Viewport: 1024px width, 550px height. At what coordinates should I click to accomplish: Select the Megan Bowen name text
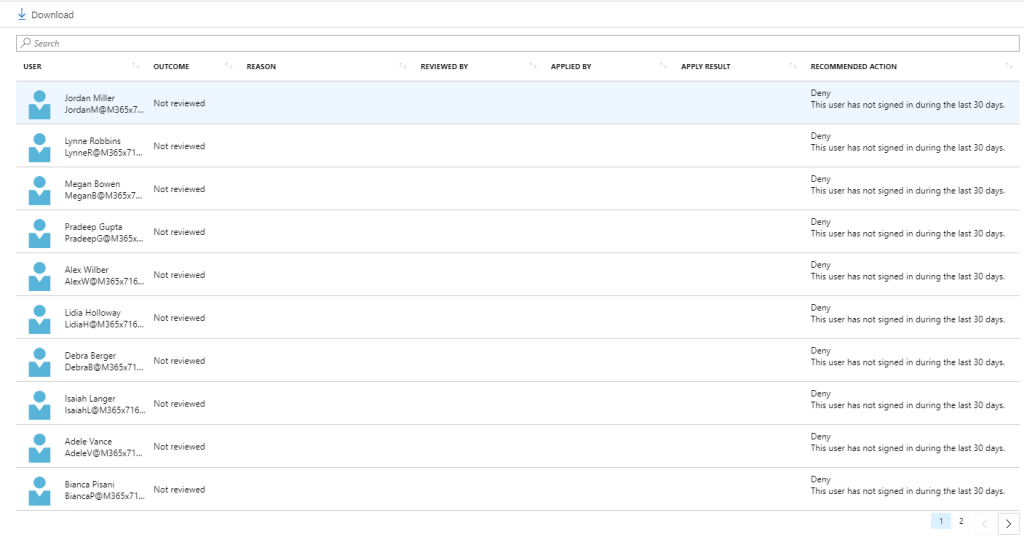coord(92,184)
